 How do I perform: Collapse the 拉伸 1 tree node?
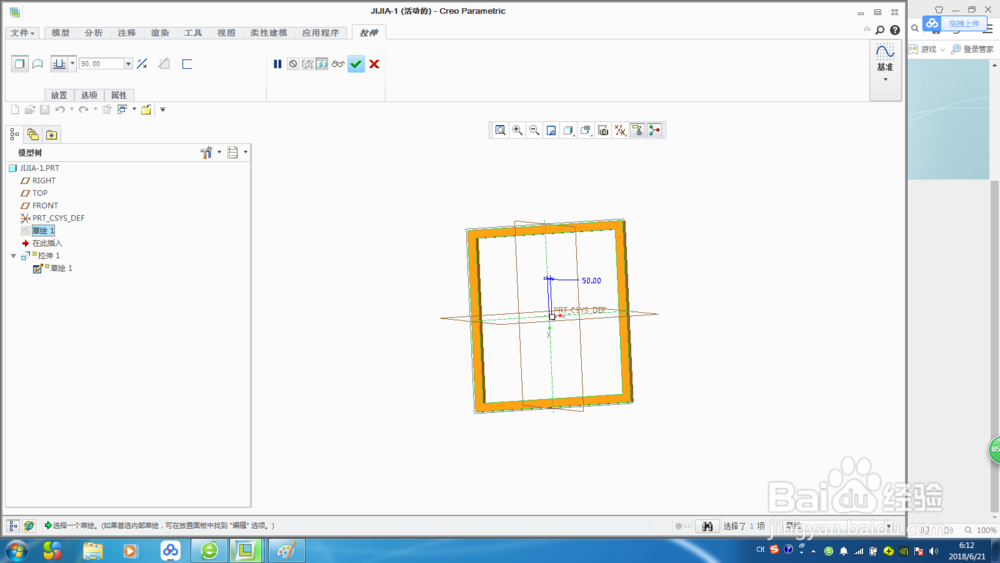(13, 256)
